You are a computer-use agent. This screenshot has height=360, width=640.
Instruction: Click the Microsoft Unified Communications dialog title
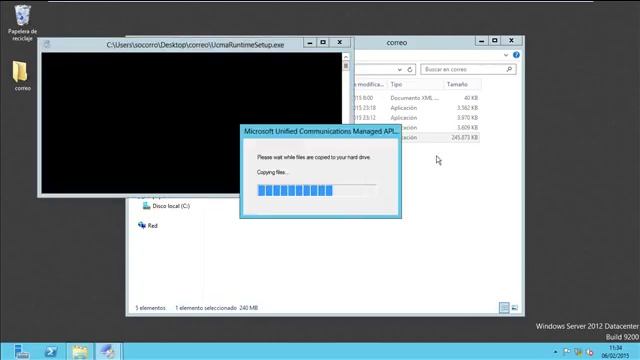321,131
